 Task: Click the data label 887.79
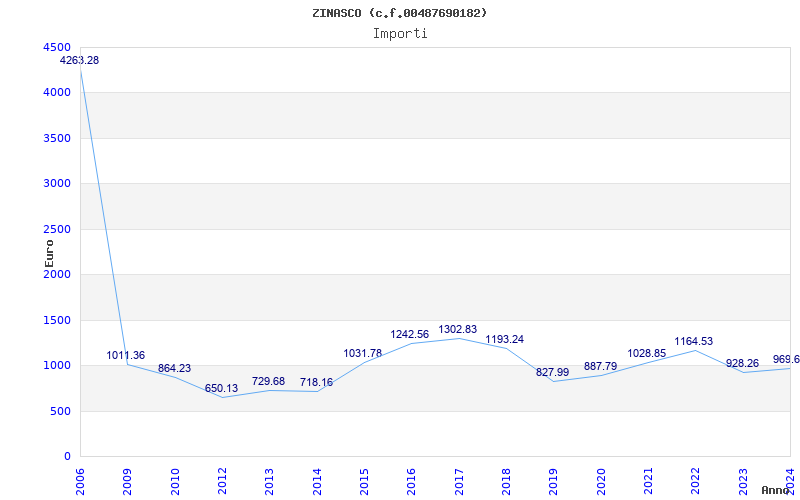600,366
